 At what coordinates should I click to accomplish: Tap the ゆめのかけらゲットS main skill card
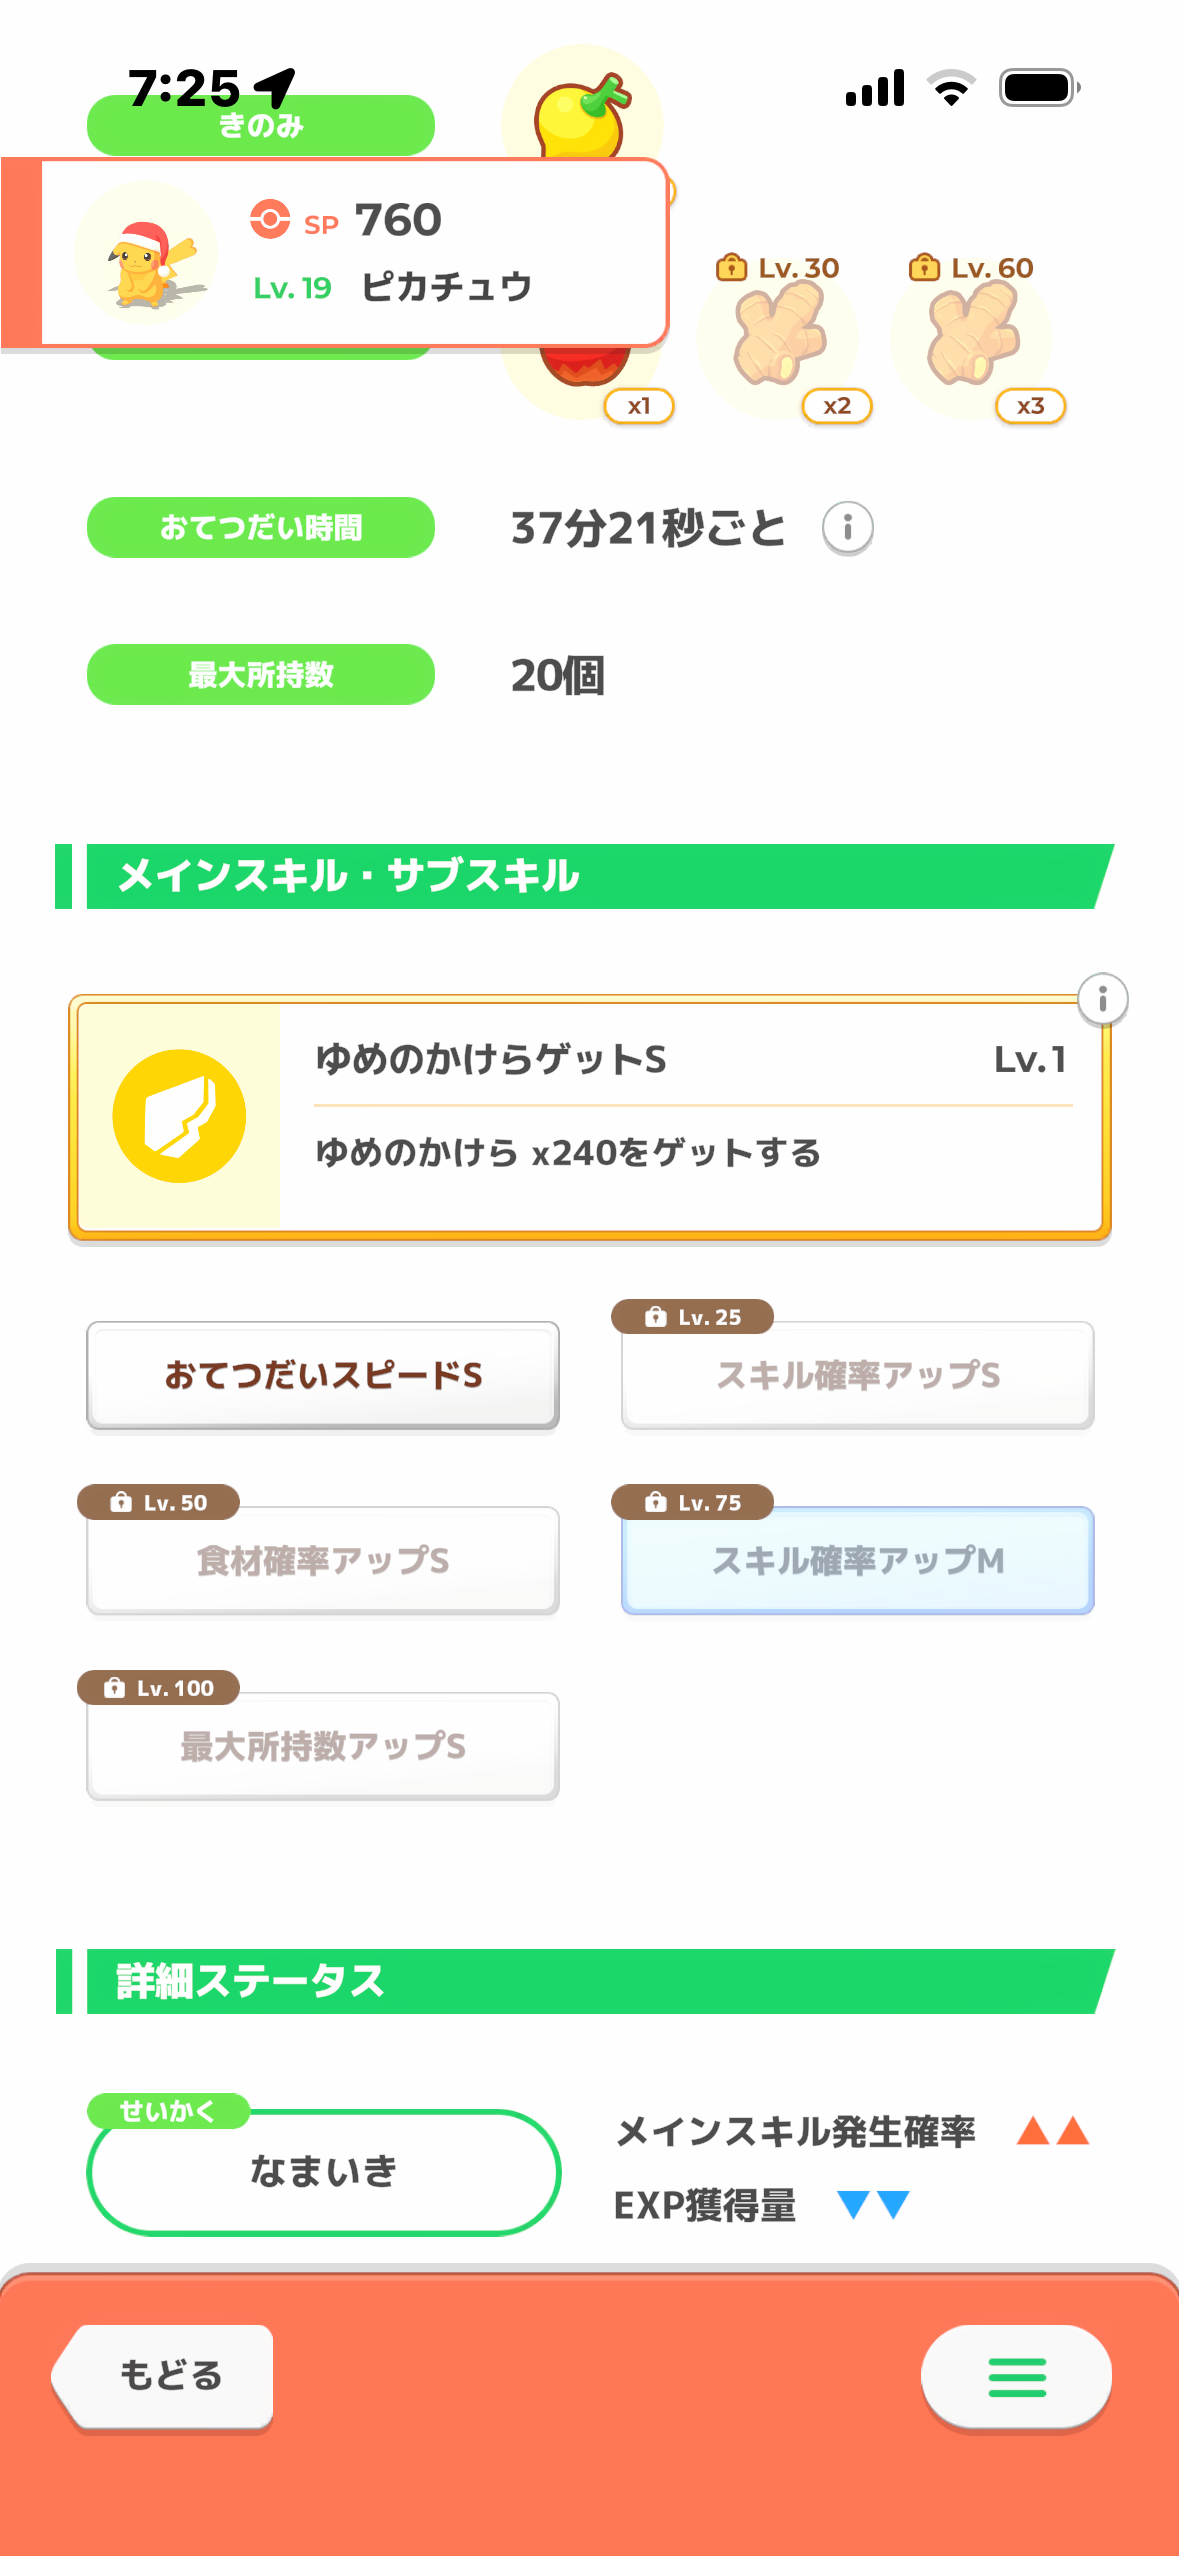tap(690, 1116)
